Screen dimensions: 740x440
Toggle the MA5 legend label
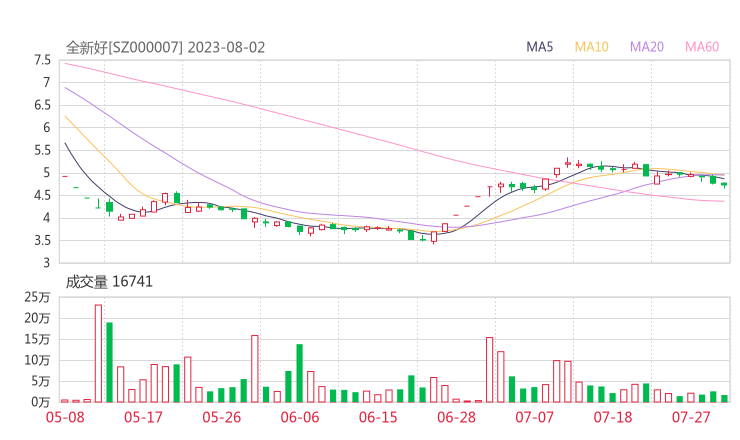click(539, 47)
